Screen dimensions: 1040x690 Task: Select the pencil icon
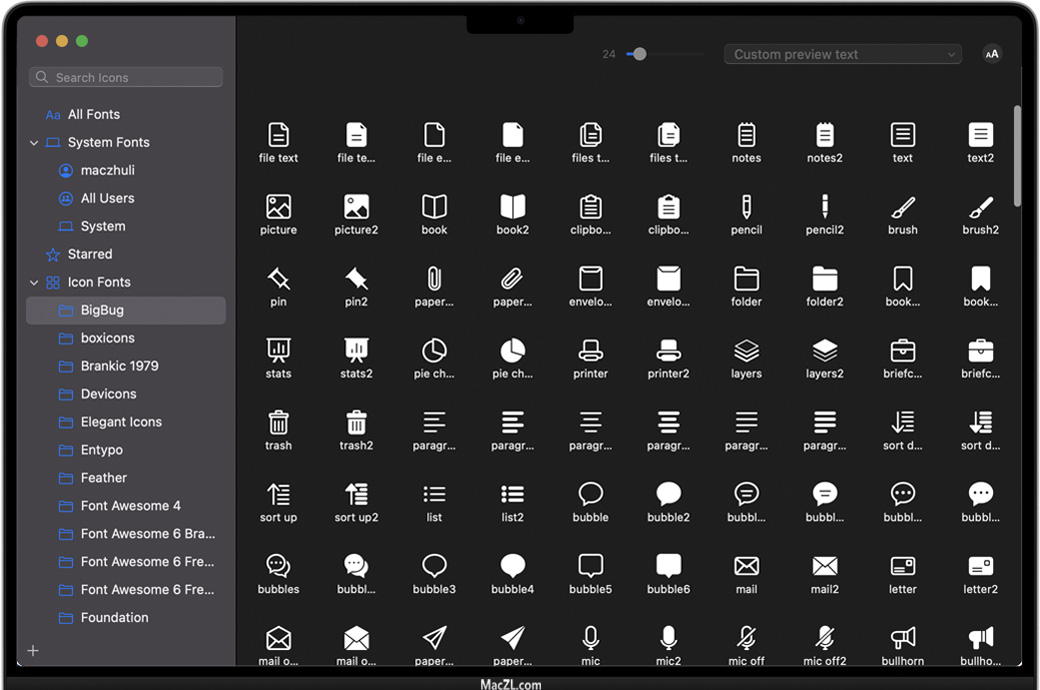coord(746,207)
